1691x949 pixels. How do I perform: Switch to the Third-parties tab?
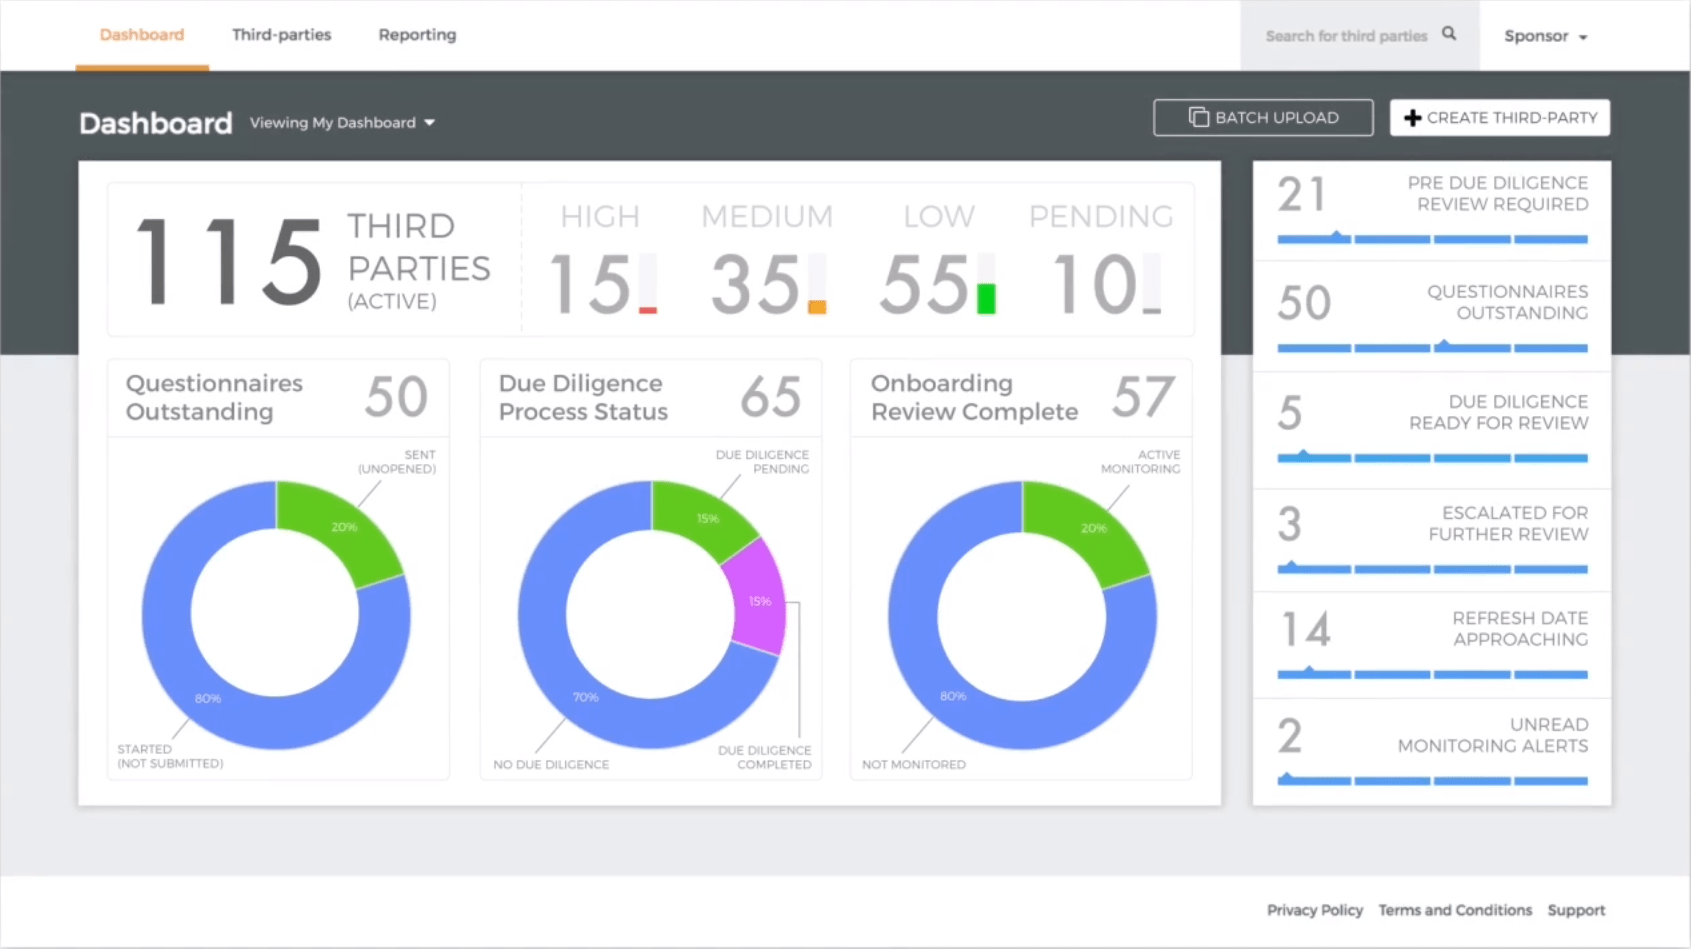(281, 34)
